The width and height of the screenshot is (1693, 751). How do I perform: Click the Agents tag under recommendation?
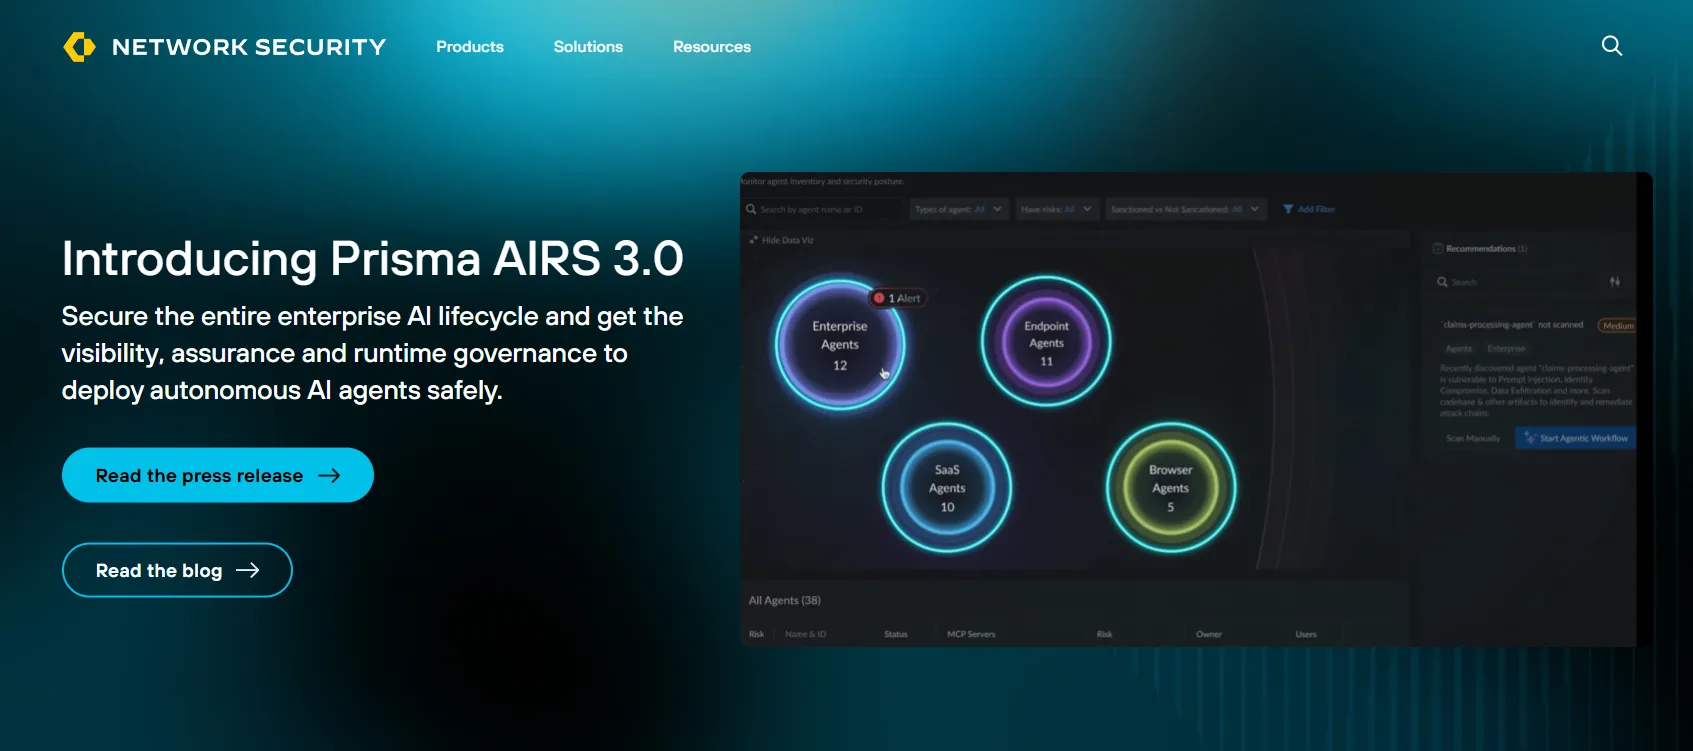tap(1459, 348)
